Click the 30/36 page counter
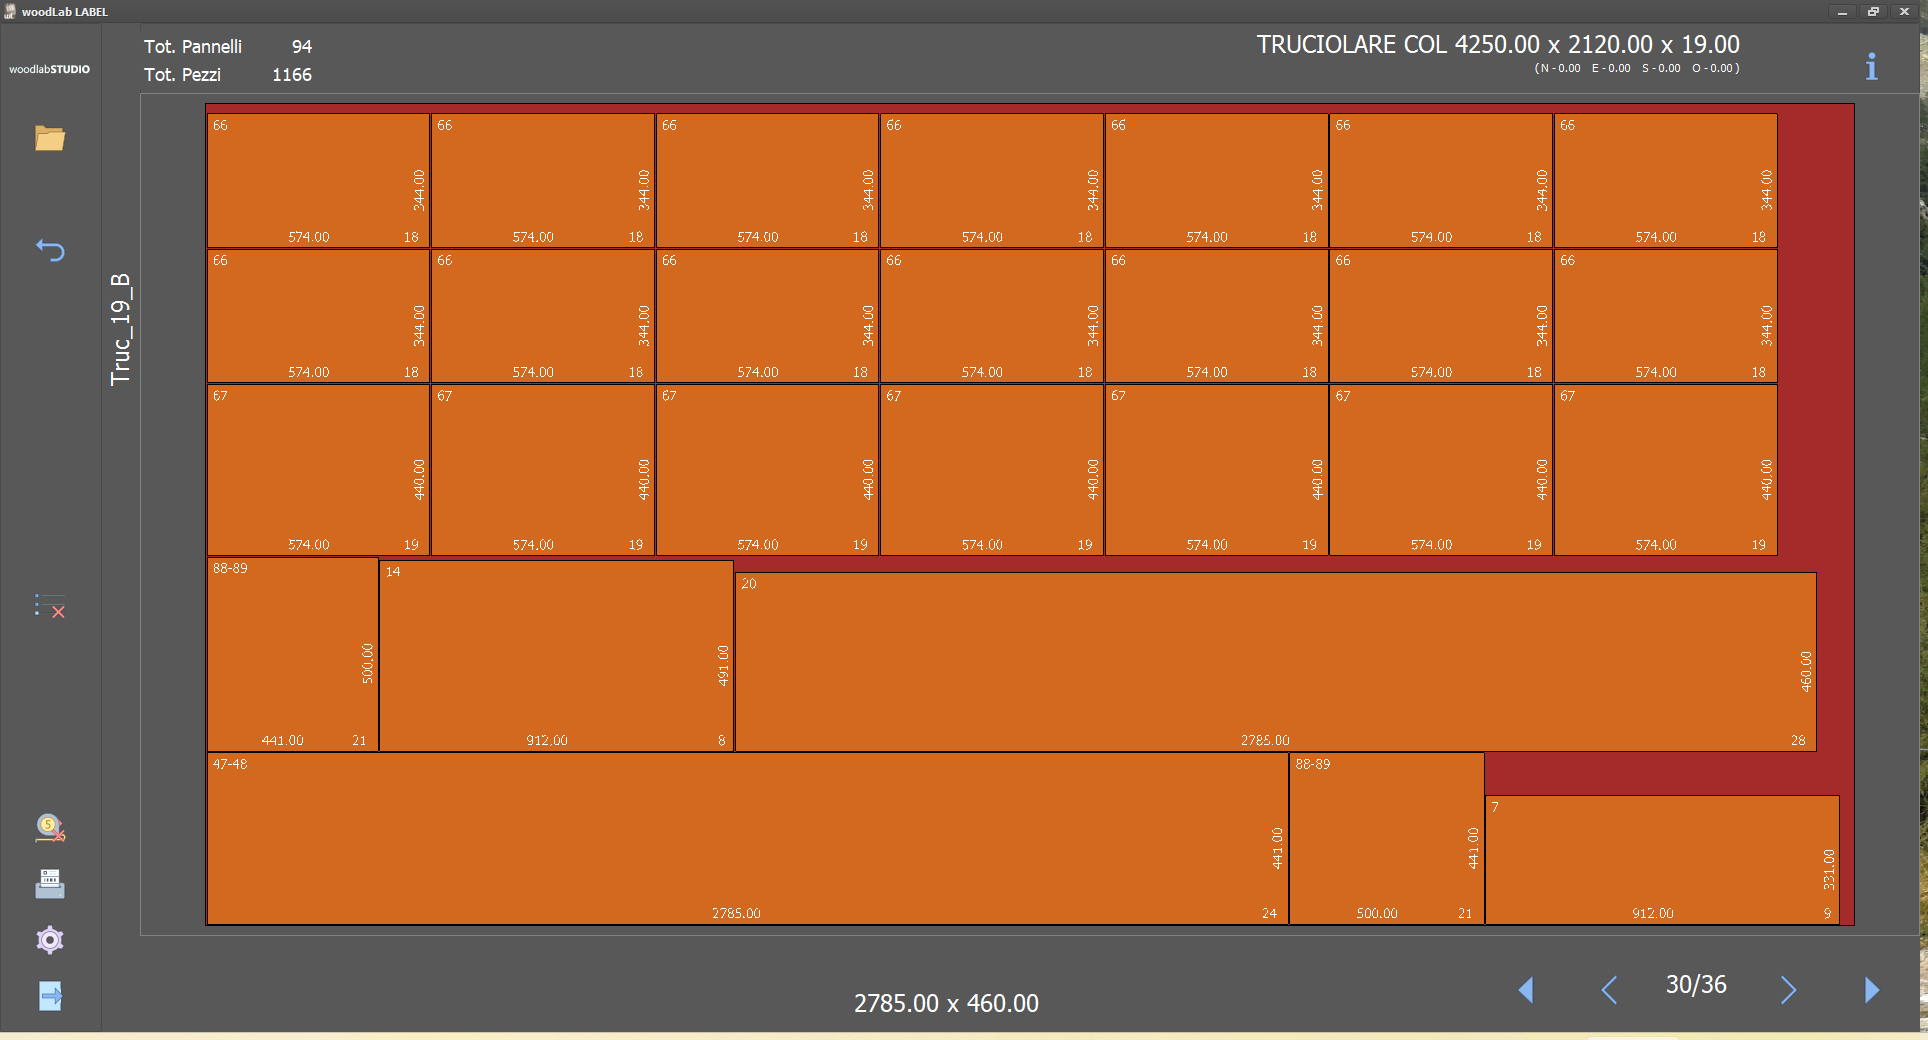Screen dimensions: 1928x1040 [1696, 985]
